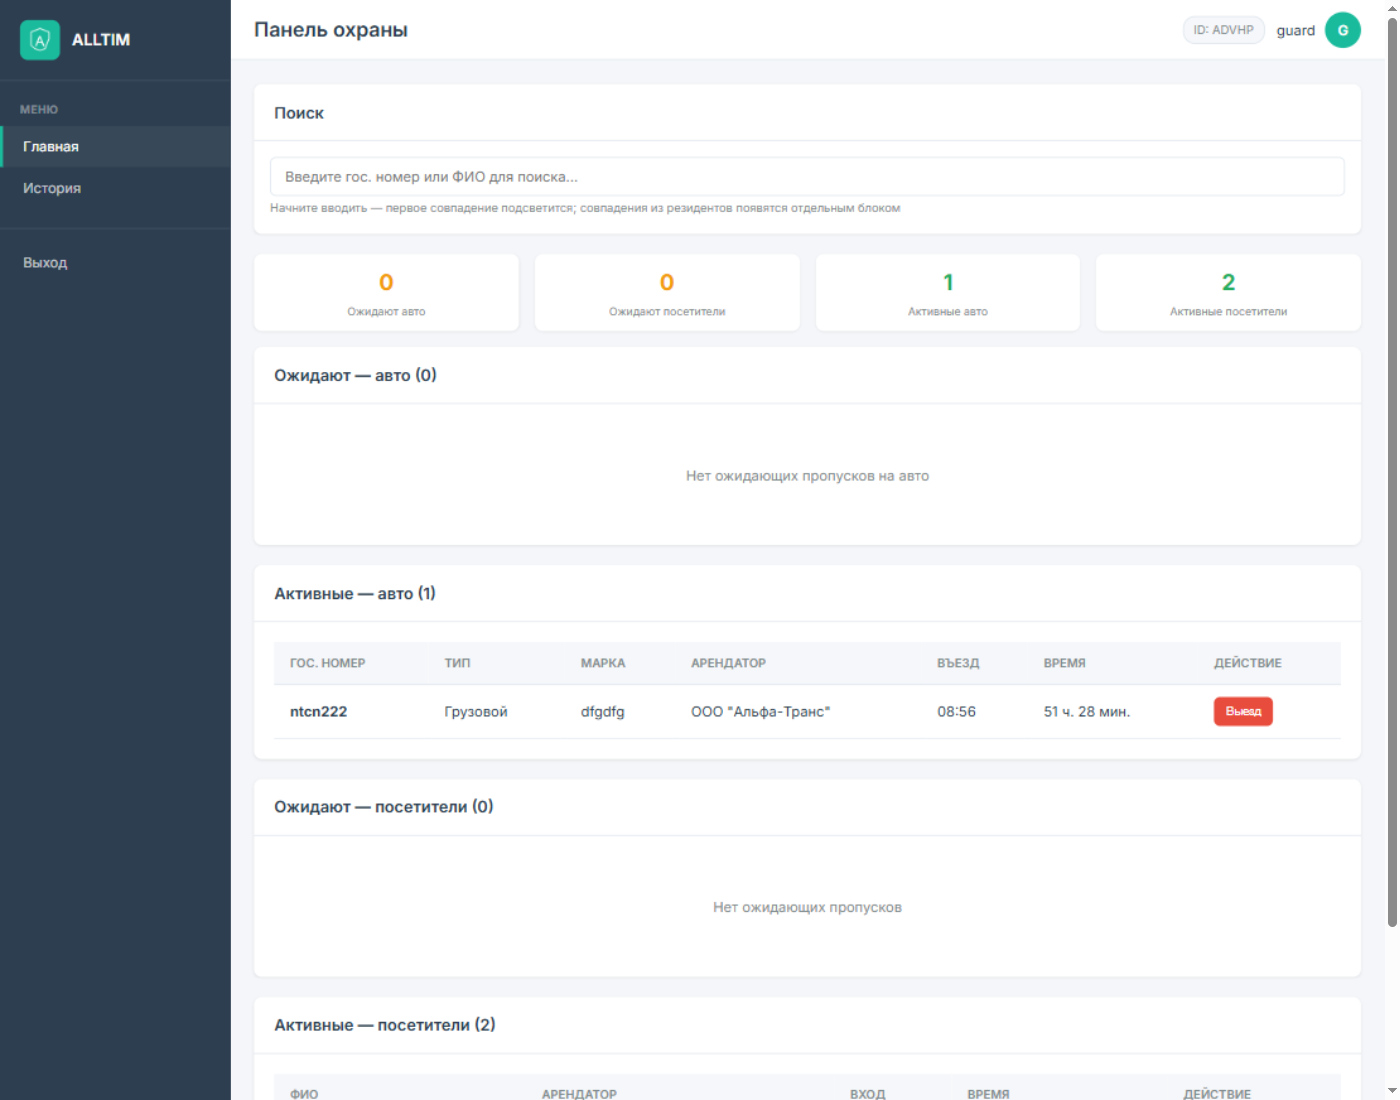This screenshot has width=1400, height=1100.
Task: Click the АРЕНДАТОР column header in auto table
Action: pyautogui.click(x=728, y=663)
